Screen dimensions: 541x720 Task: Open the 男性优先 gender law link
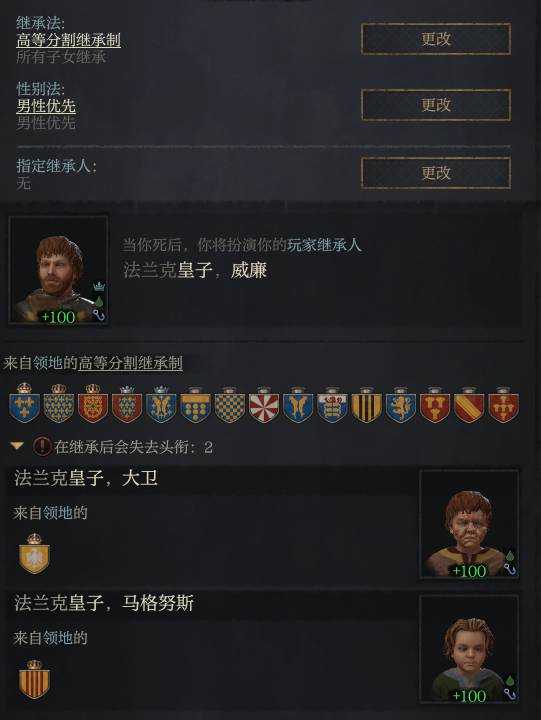pyautogui.click(x=46, y=106)
